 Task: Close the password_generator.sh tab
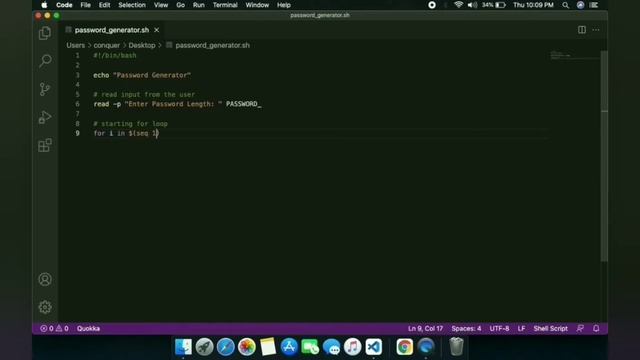click(x=157, y=30)
